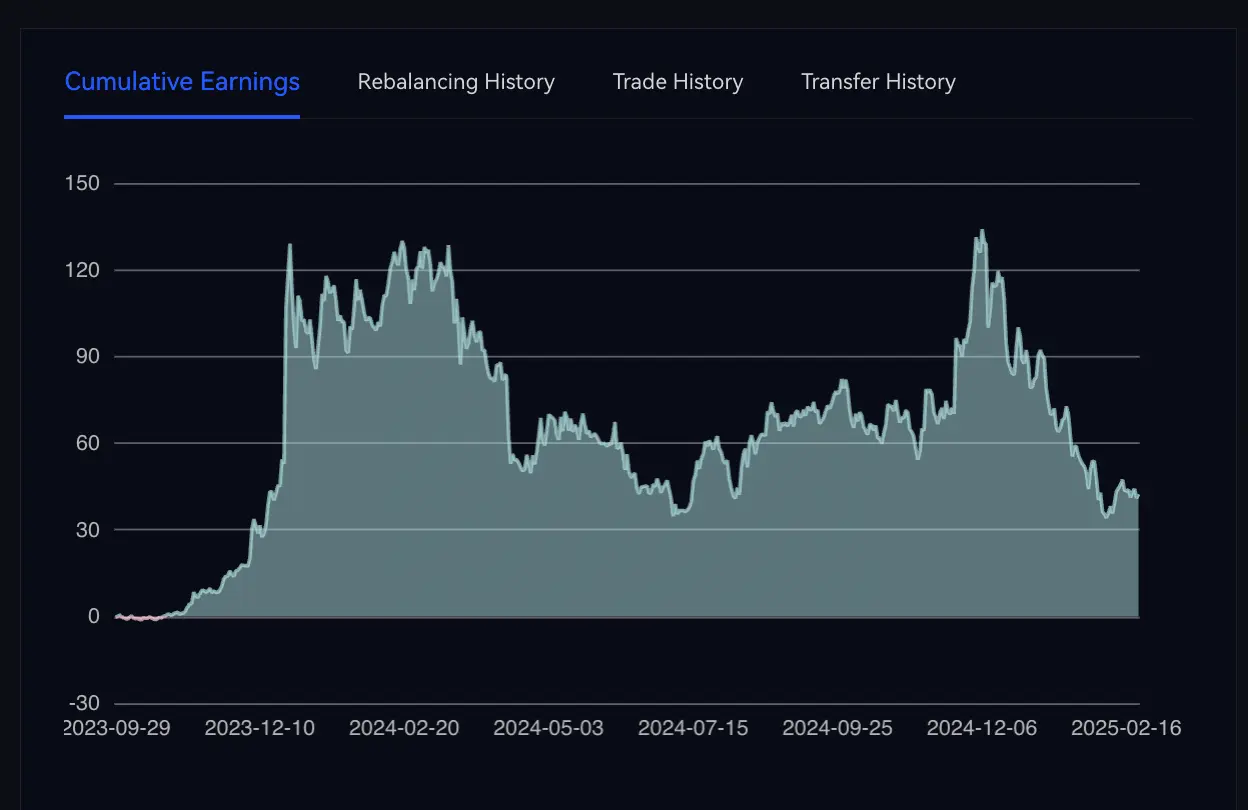Screen dimensions: 1248x810
Task: Click the 2023-09-29 date label on x-axis
Action: 117,728
